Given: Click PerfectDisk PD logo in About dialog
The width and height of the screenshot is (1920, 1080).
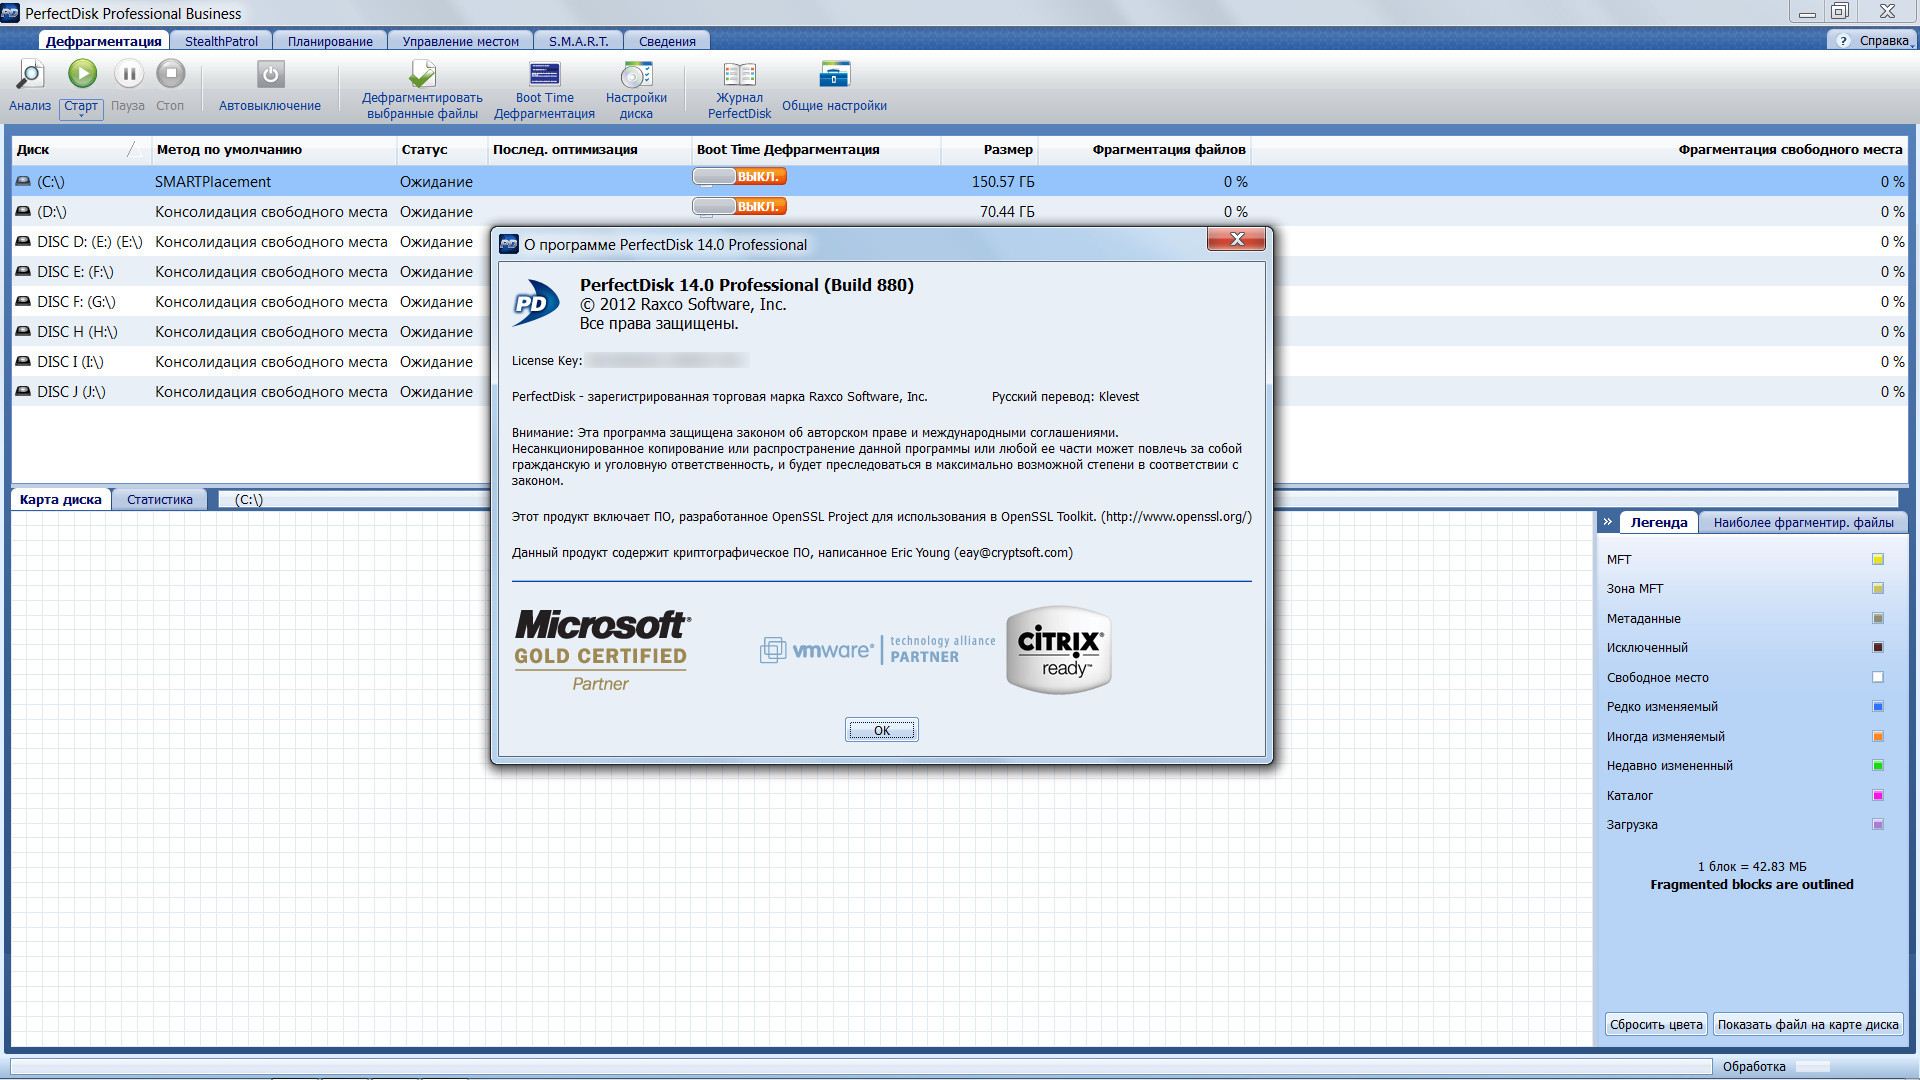Looking at the screenshot, I should tap(536, 303).
